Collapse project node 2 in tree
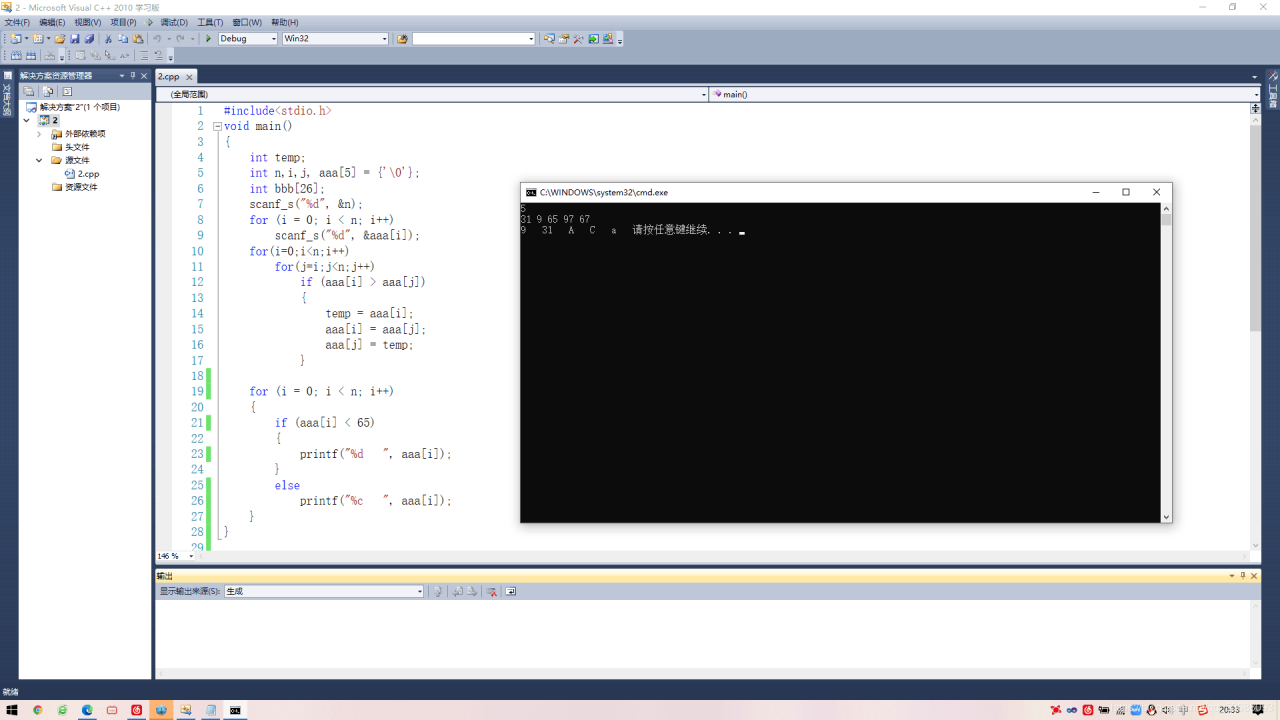1280x720 pixels. tap(27, 120)
